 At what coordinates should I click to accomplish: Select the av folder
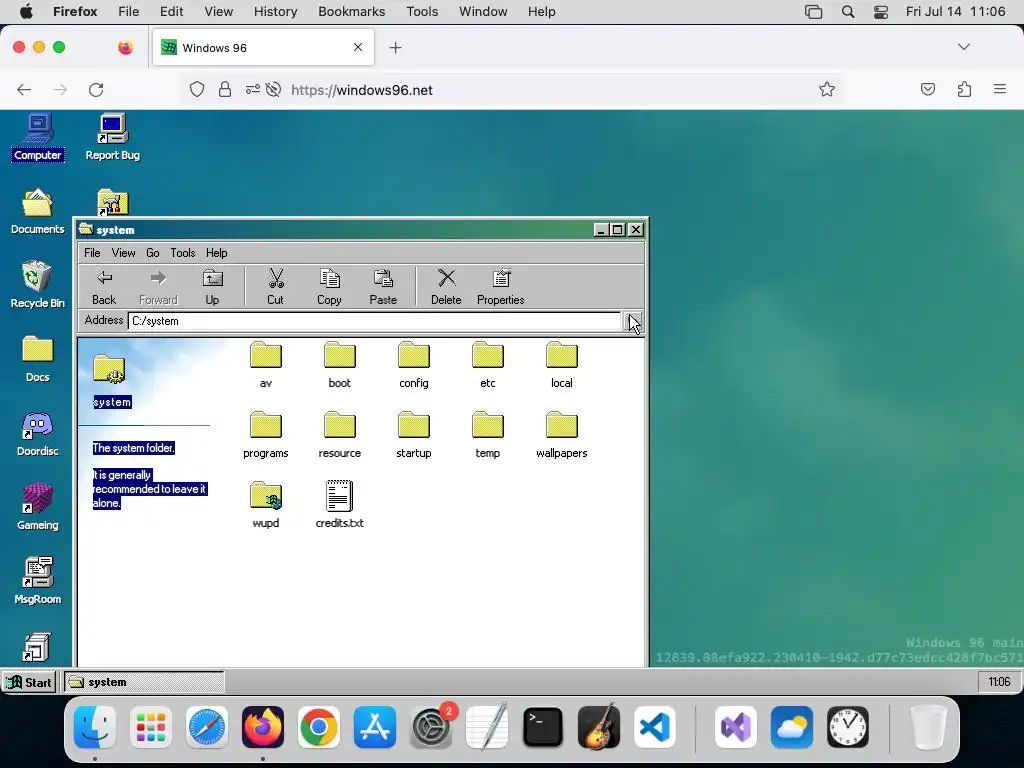[266, 365]
